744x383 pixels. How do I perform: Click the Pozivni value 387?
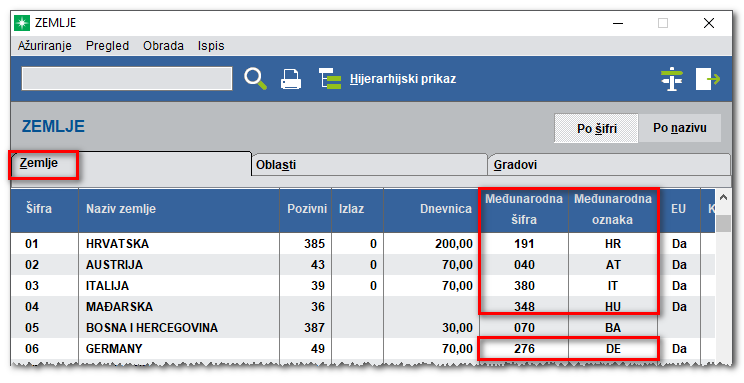click(x=315, y=328)
